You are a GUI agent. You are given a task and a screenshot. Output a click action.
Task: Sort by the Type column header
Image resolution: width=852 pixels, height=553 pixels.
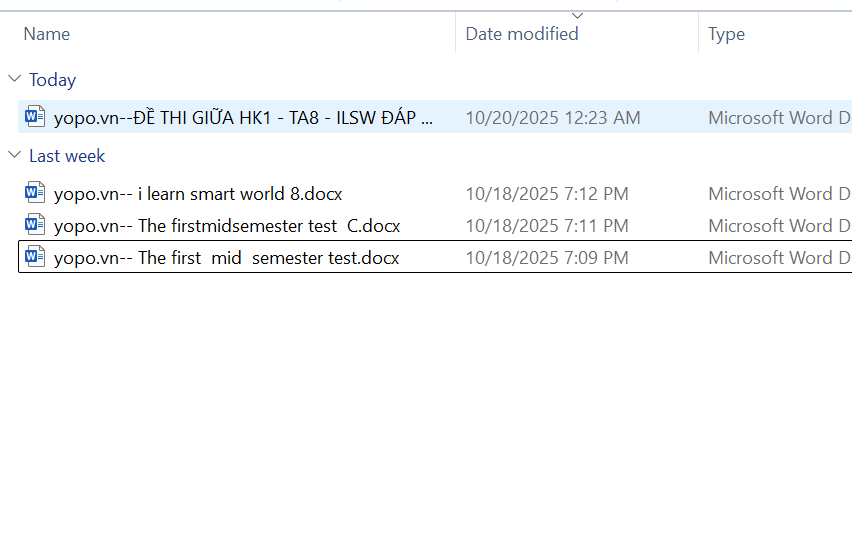(x=727, y=34)
